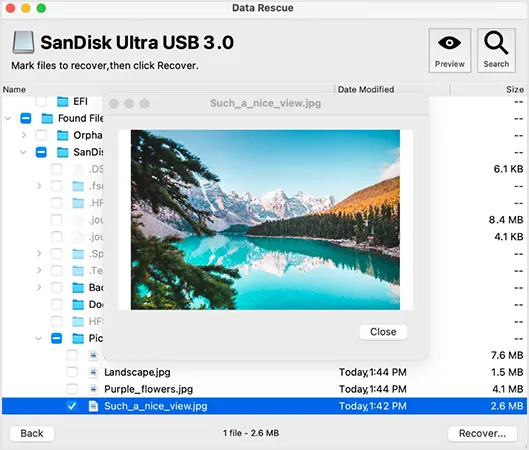Click the Landscape.jpg file icon

tap(93, 372)
